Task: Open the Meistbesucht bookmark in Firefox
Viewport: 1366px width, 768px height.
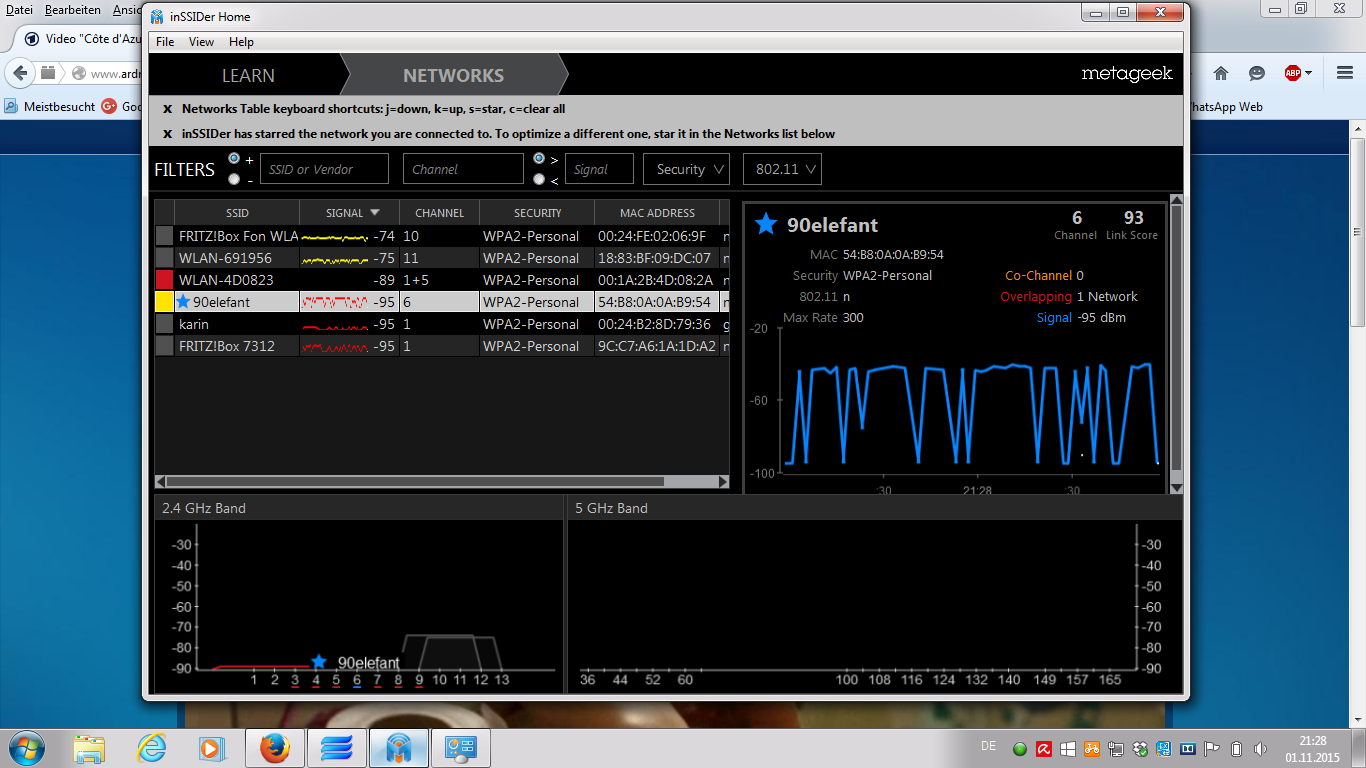Action: (50, 107)
